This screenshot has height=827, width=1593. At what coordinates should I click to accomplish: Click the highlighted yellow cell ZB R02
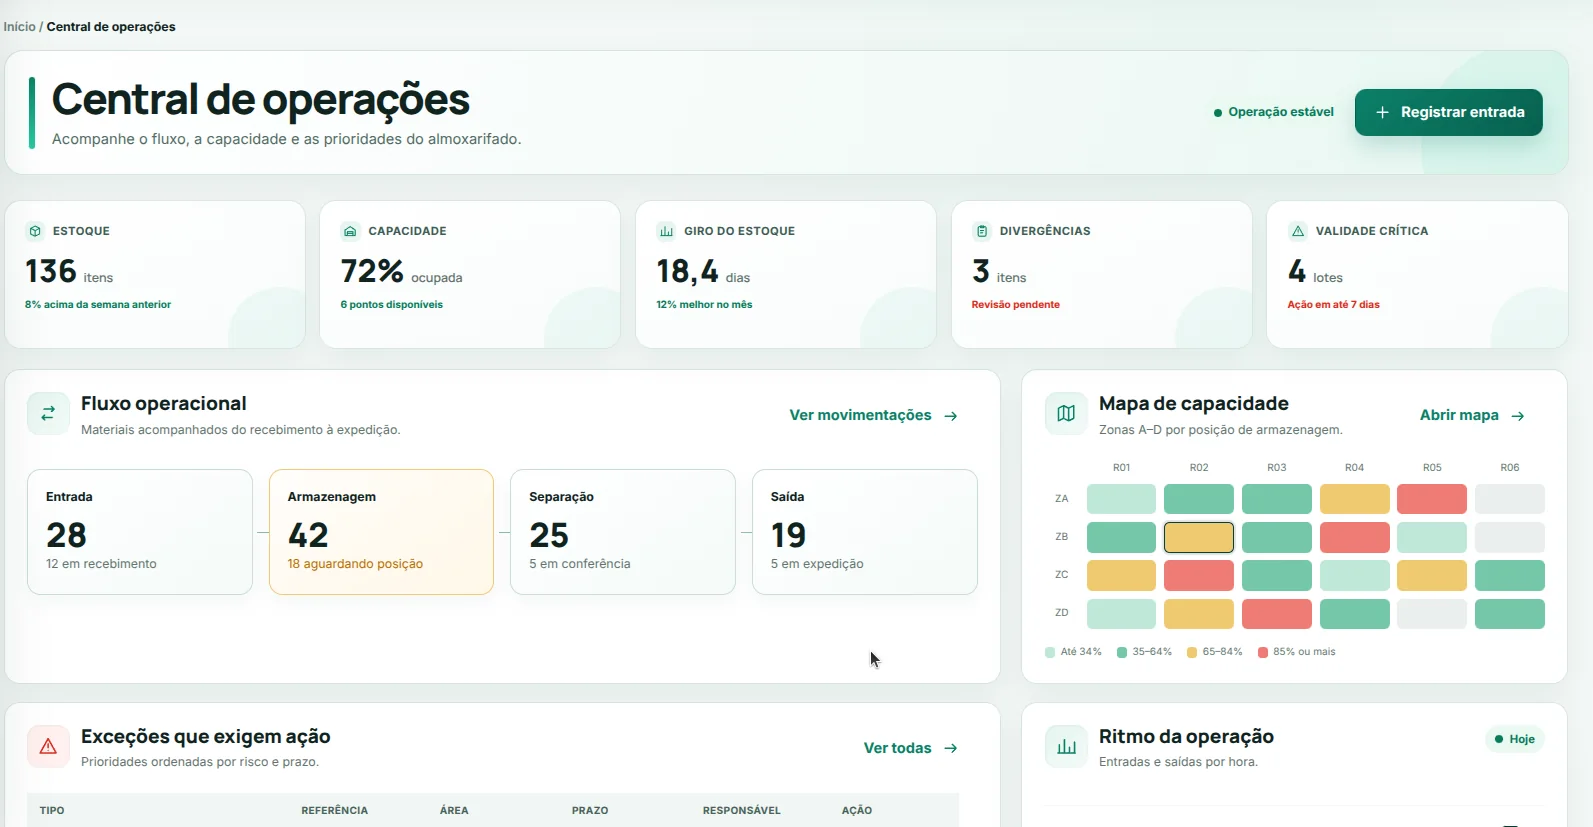point(1199,537)
